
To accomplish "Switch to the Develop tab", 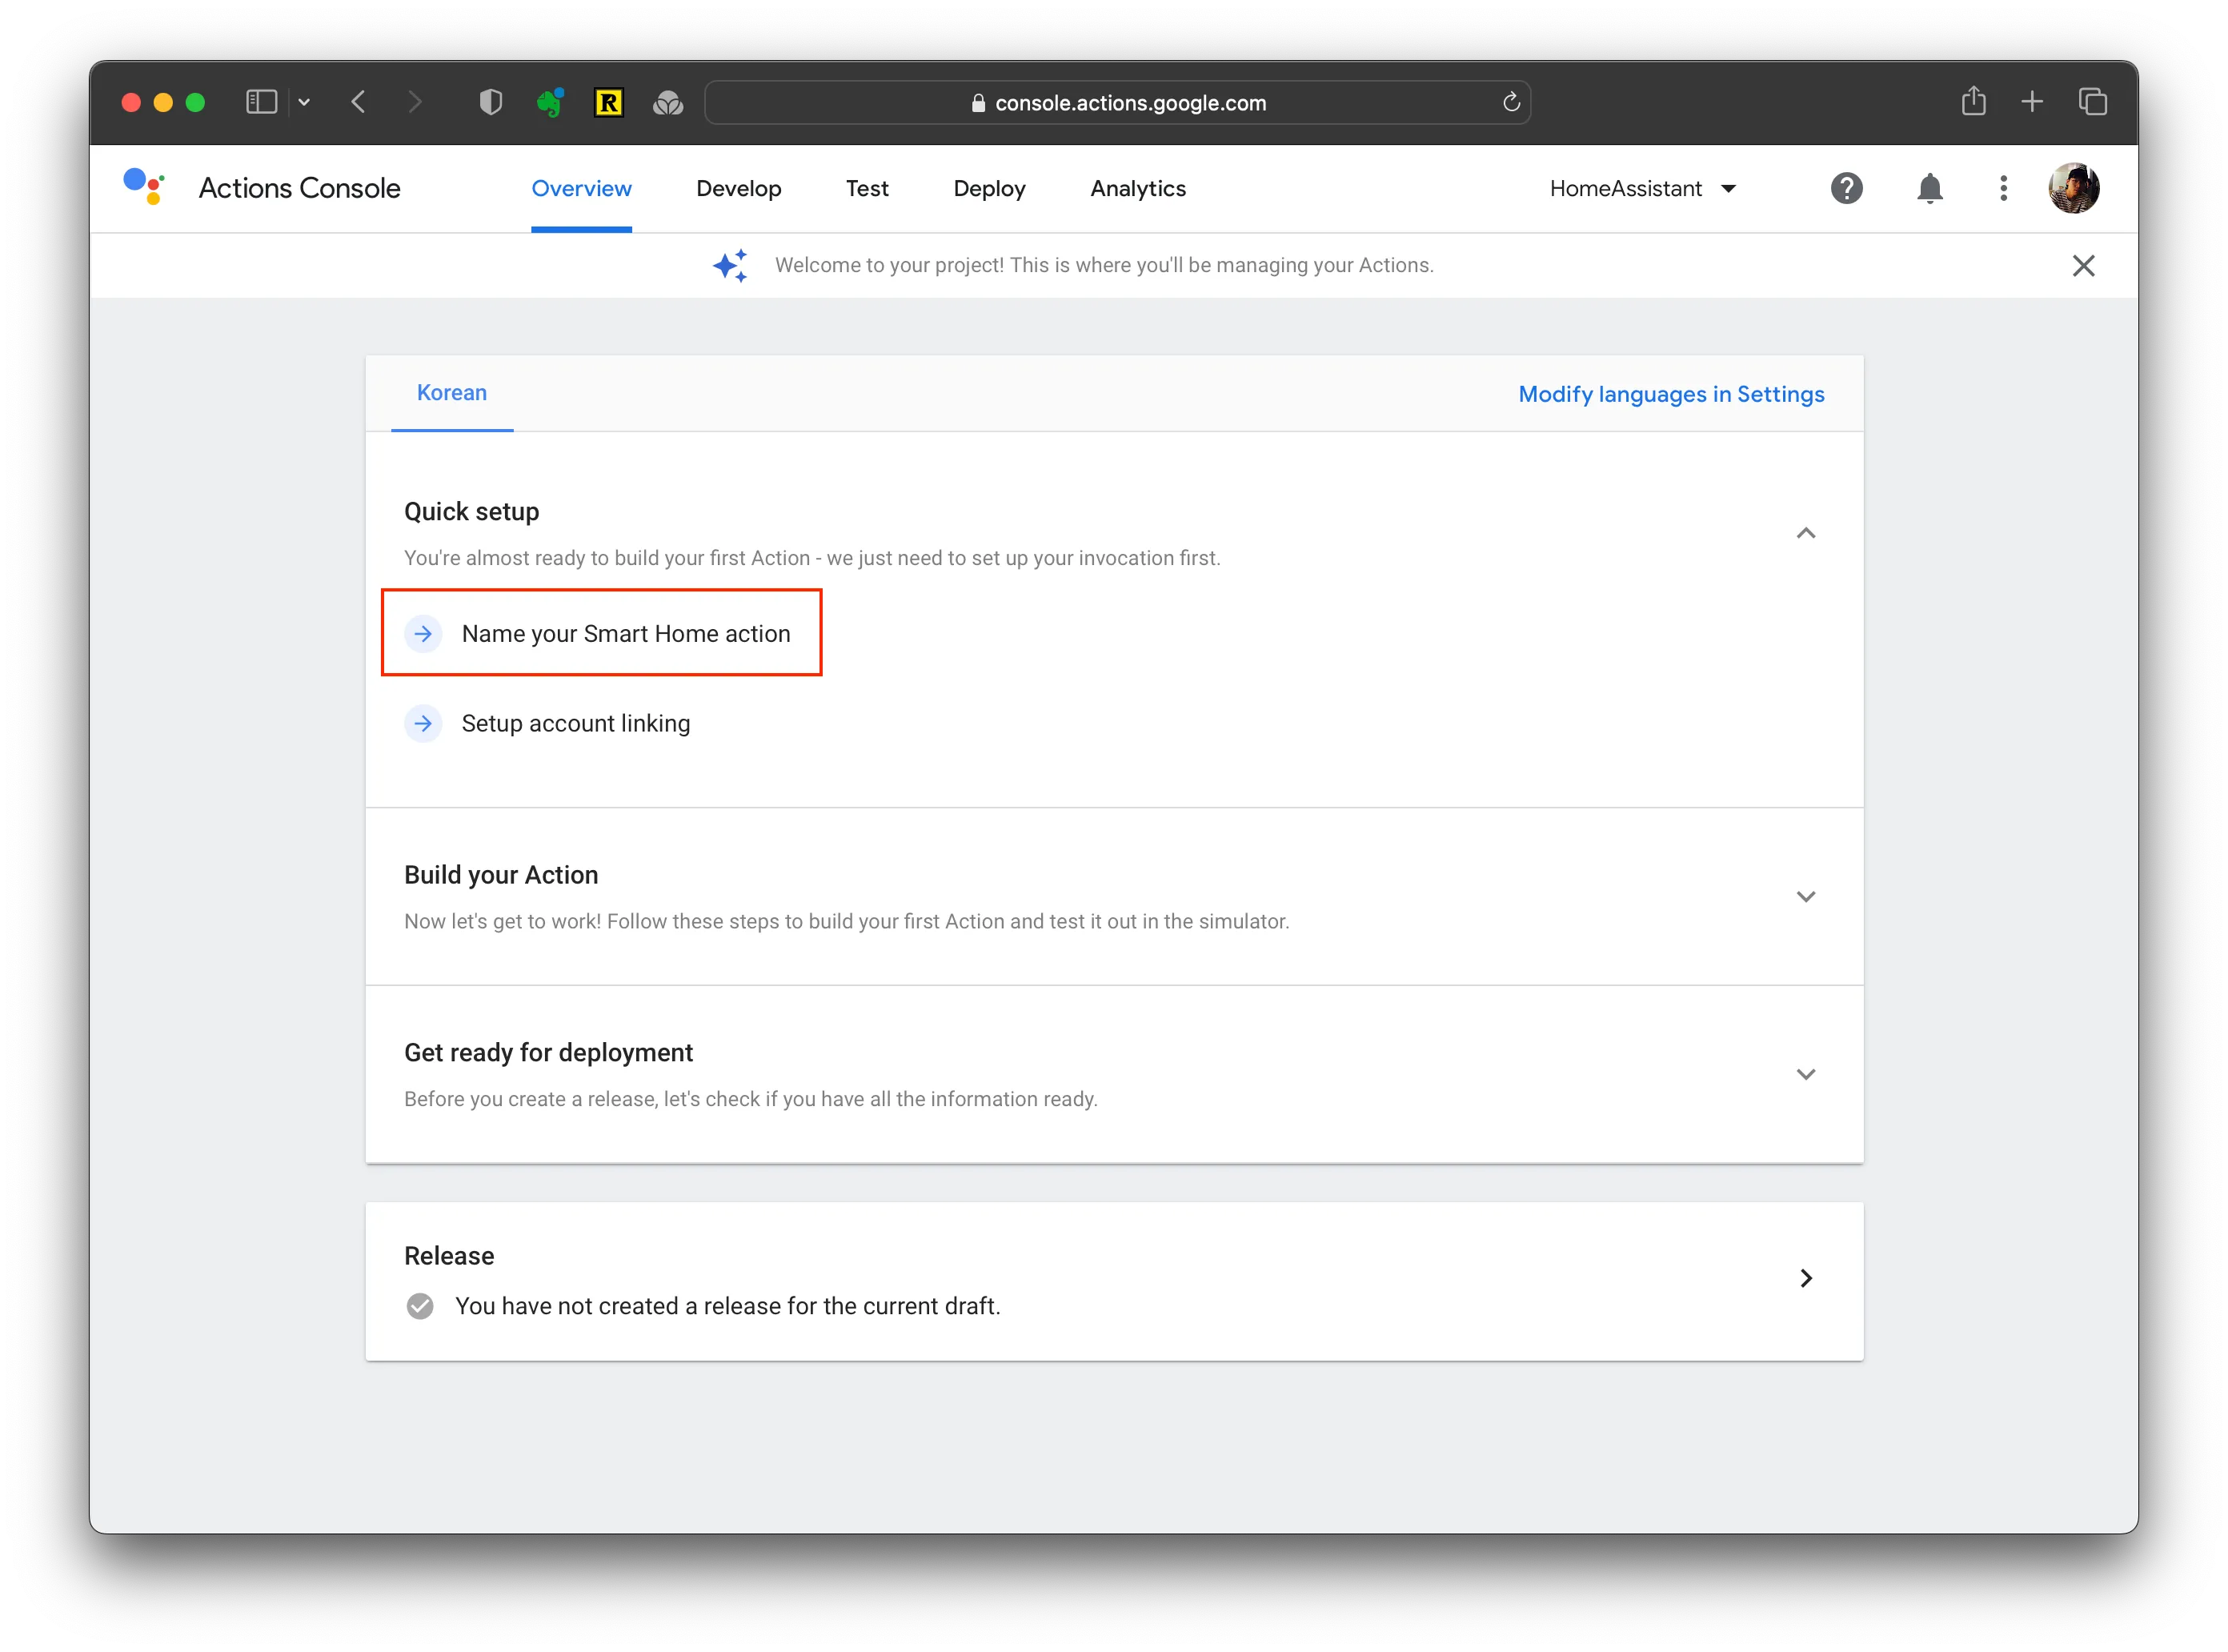I will [x=738, y=188].
